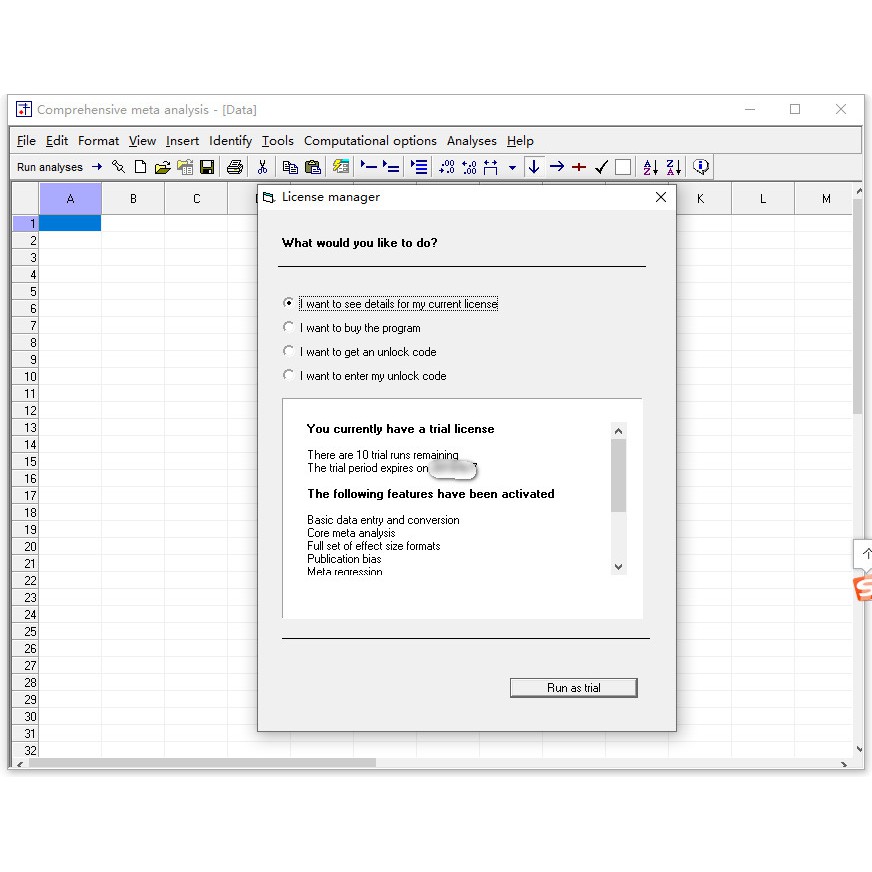Click the red plus icon
Viewport: 872px width, 872px height.
coord(579,167)
